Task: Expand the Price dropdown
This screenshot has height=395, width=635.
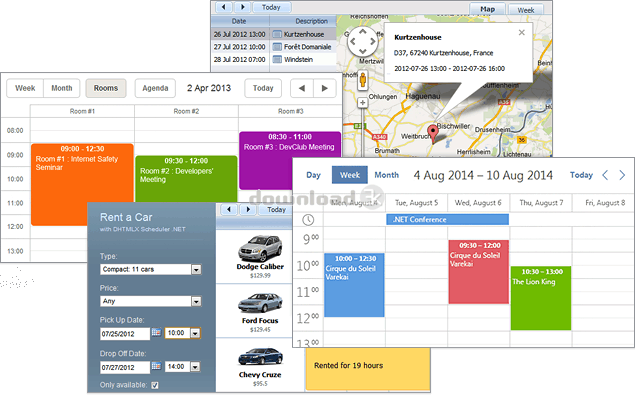Action: coord(196,301)
